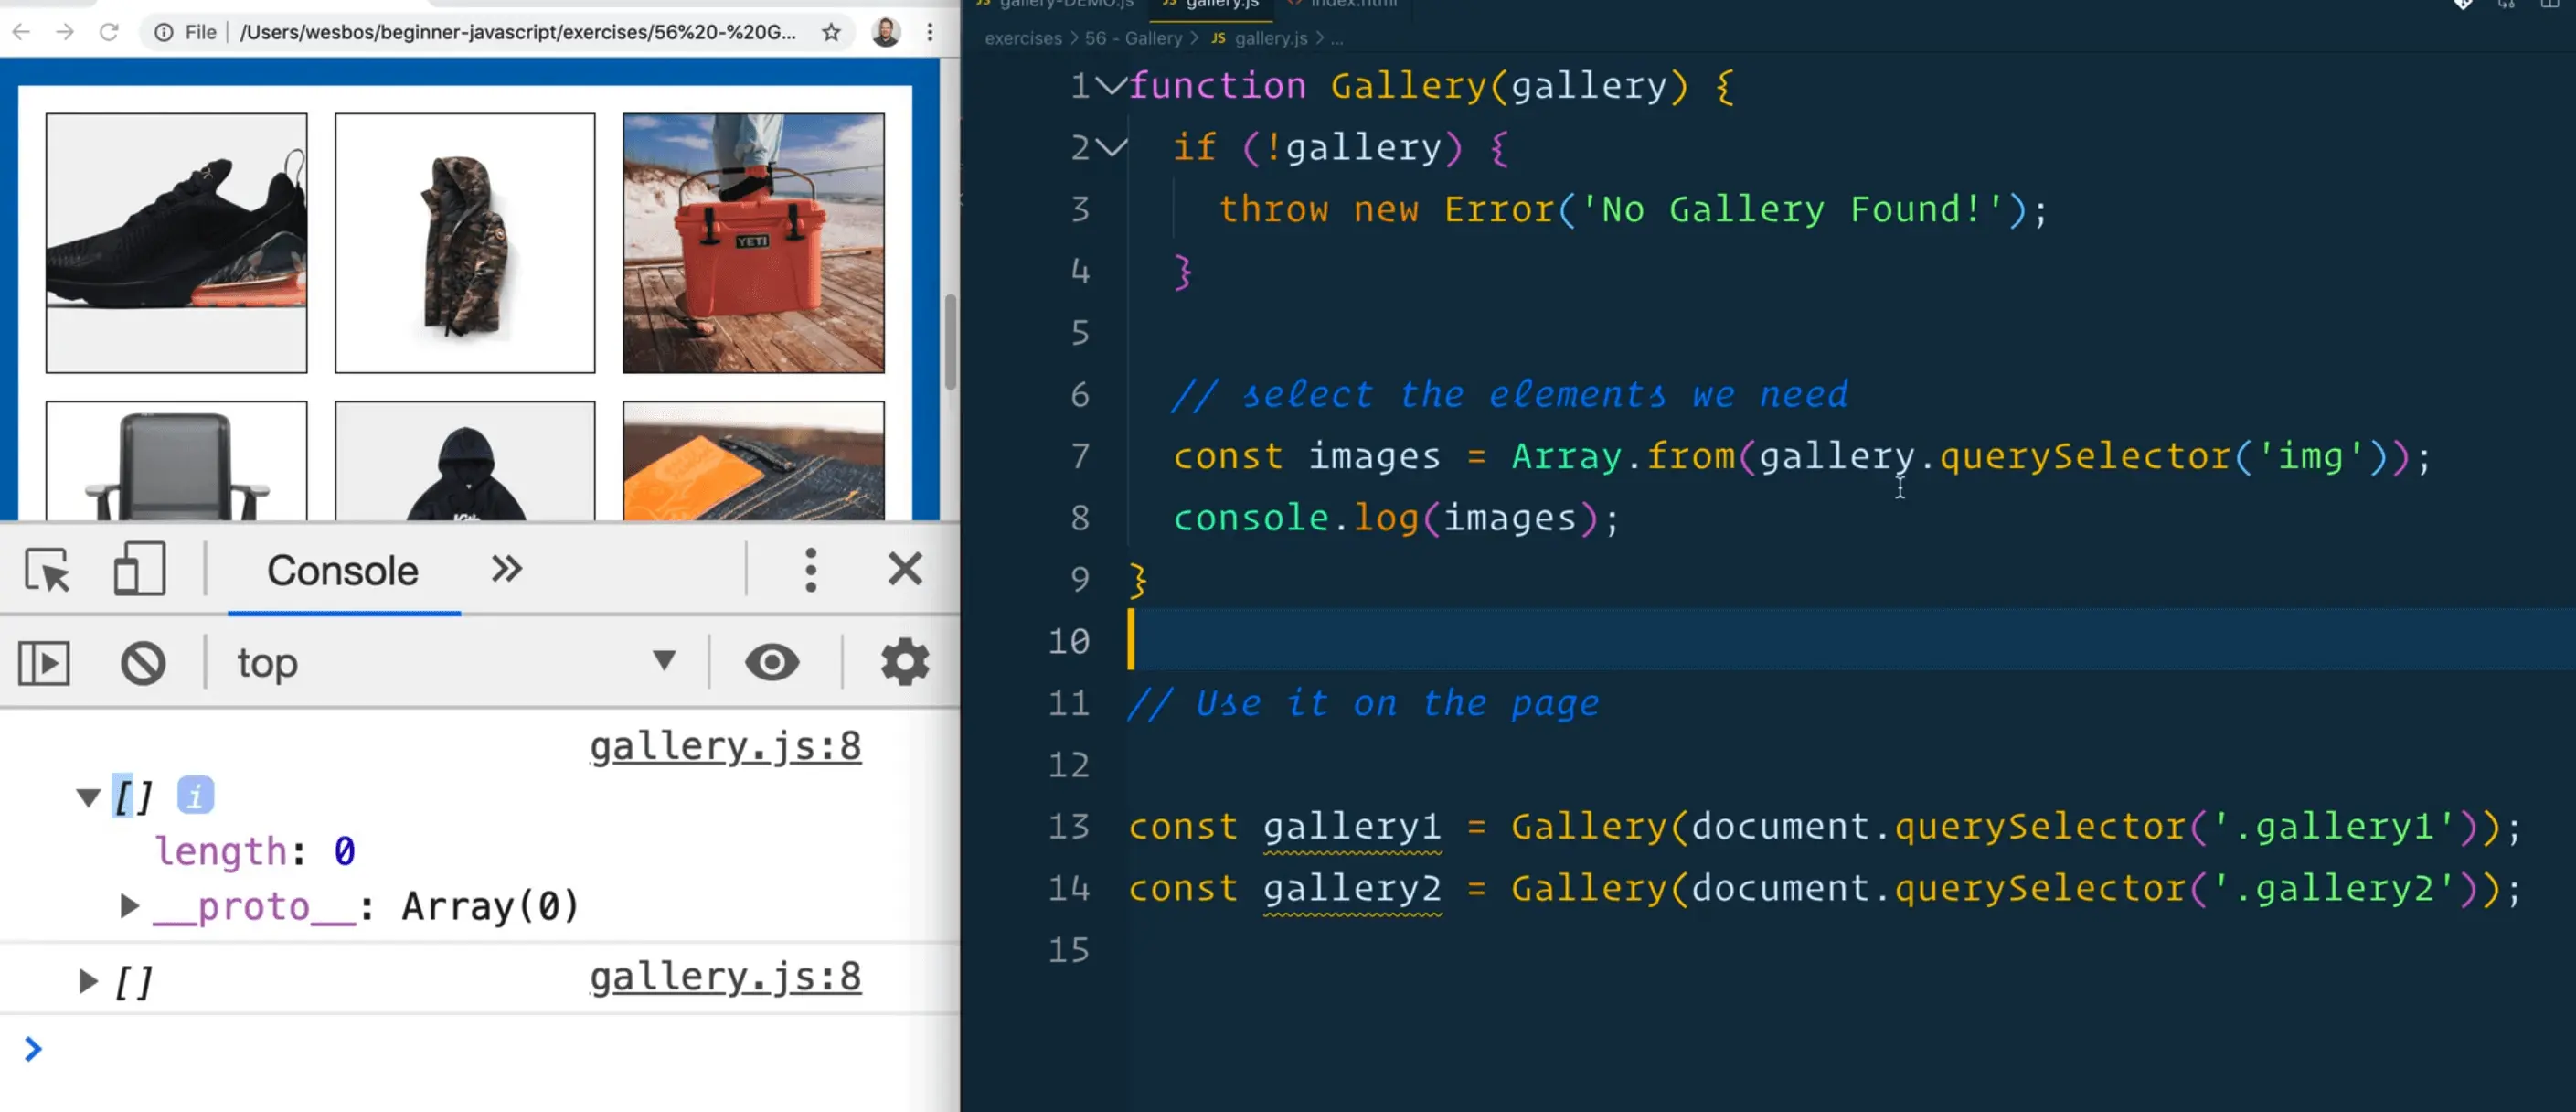Collapse the first logged empty array
Screen dimensions: 2576x1112
pos(88,797)
